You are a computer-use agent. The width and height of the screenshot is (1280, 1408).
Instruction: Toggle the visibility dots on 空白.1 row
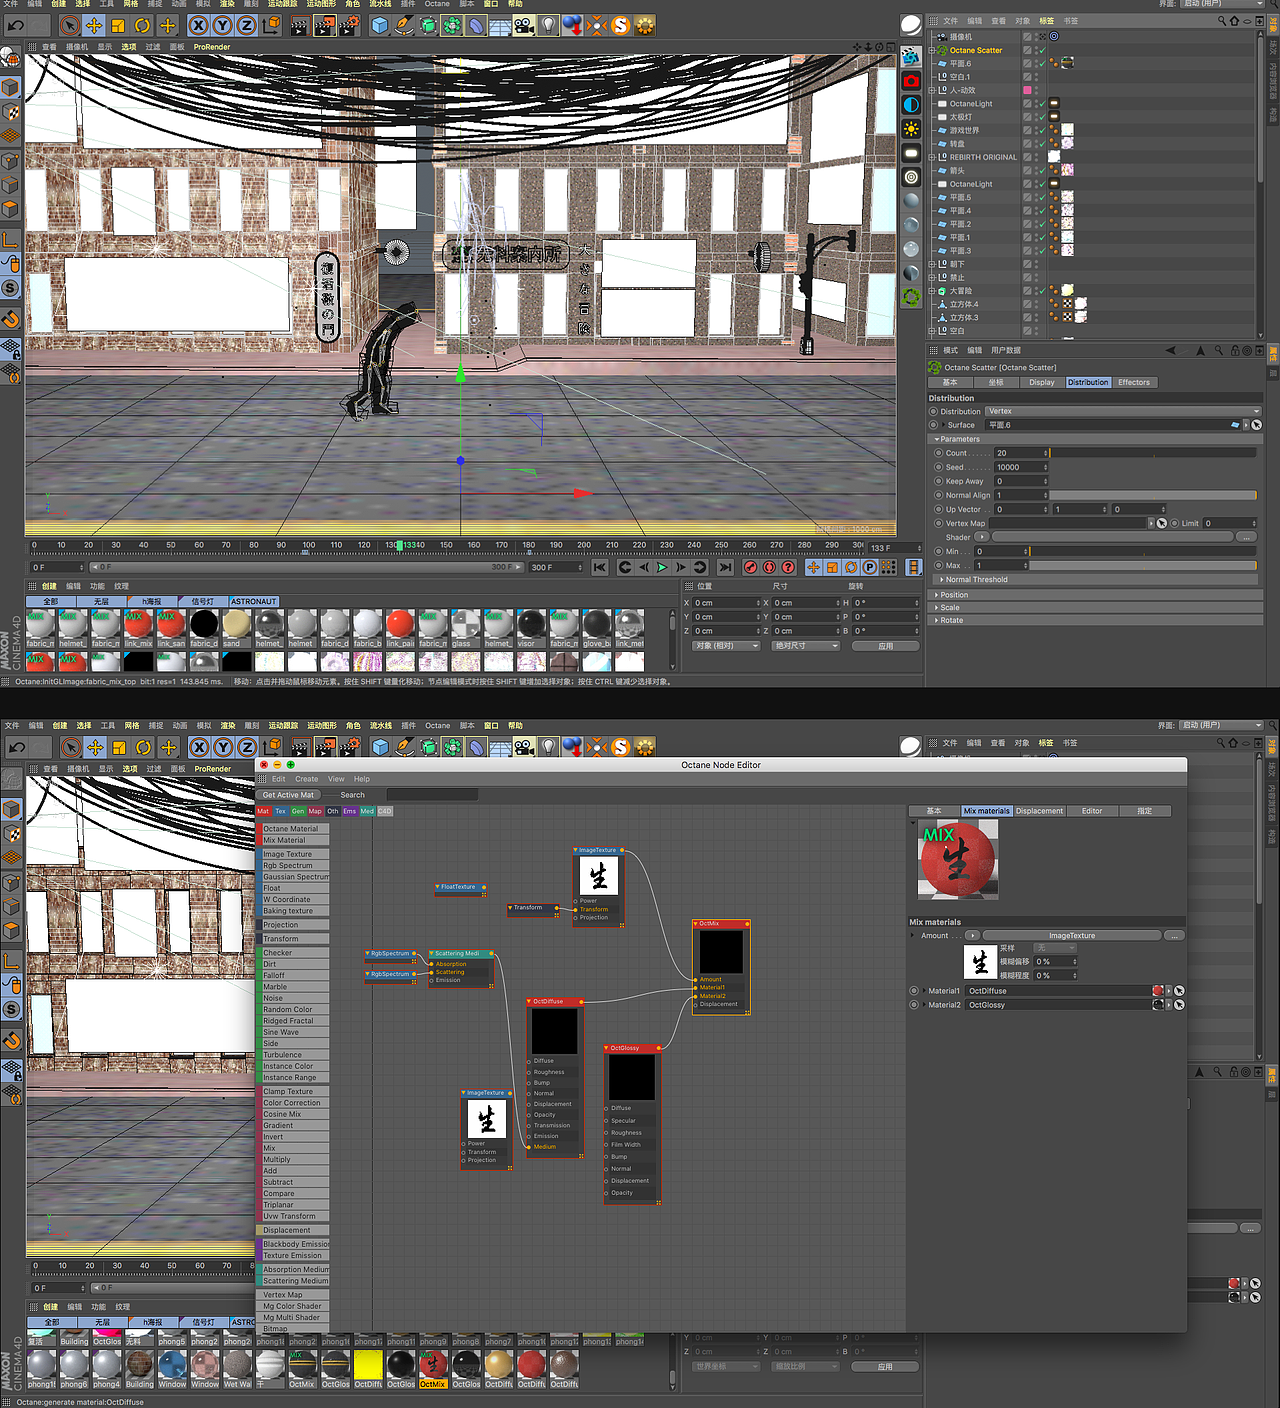tap(1036, 77)
